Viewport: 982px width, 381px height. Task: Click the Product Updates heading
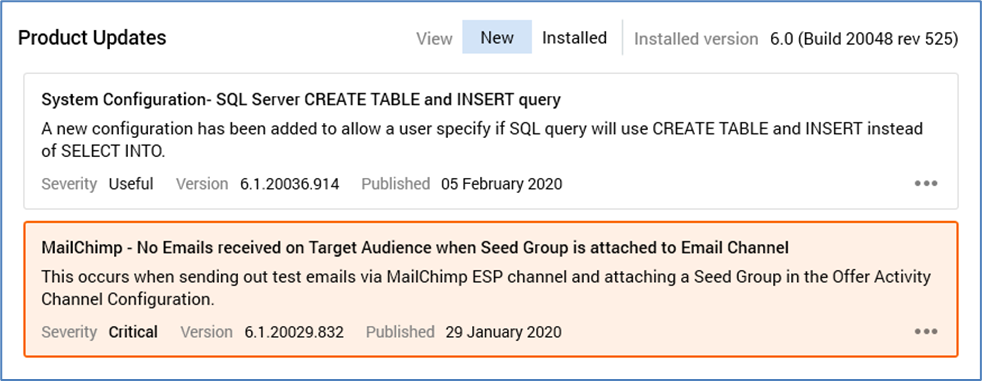[x=92, y=38]
